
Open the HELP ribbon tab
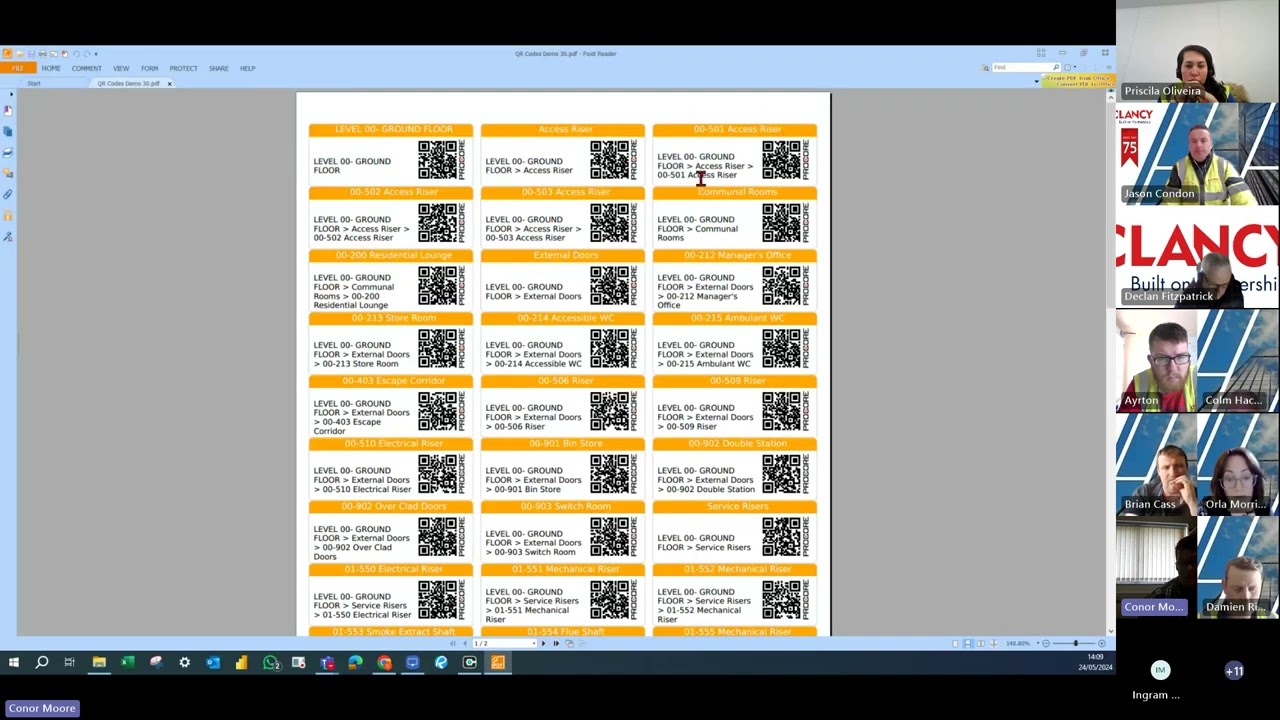tap(247, 68)
